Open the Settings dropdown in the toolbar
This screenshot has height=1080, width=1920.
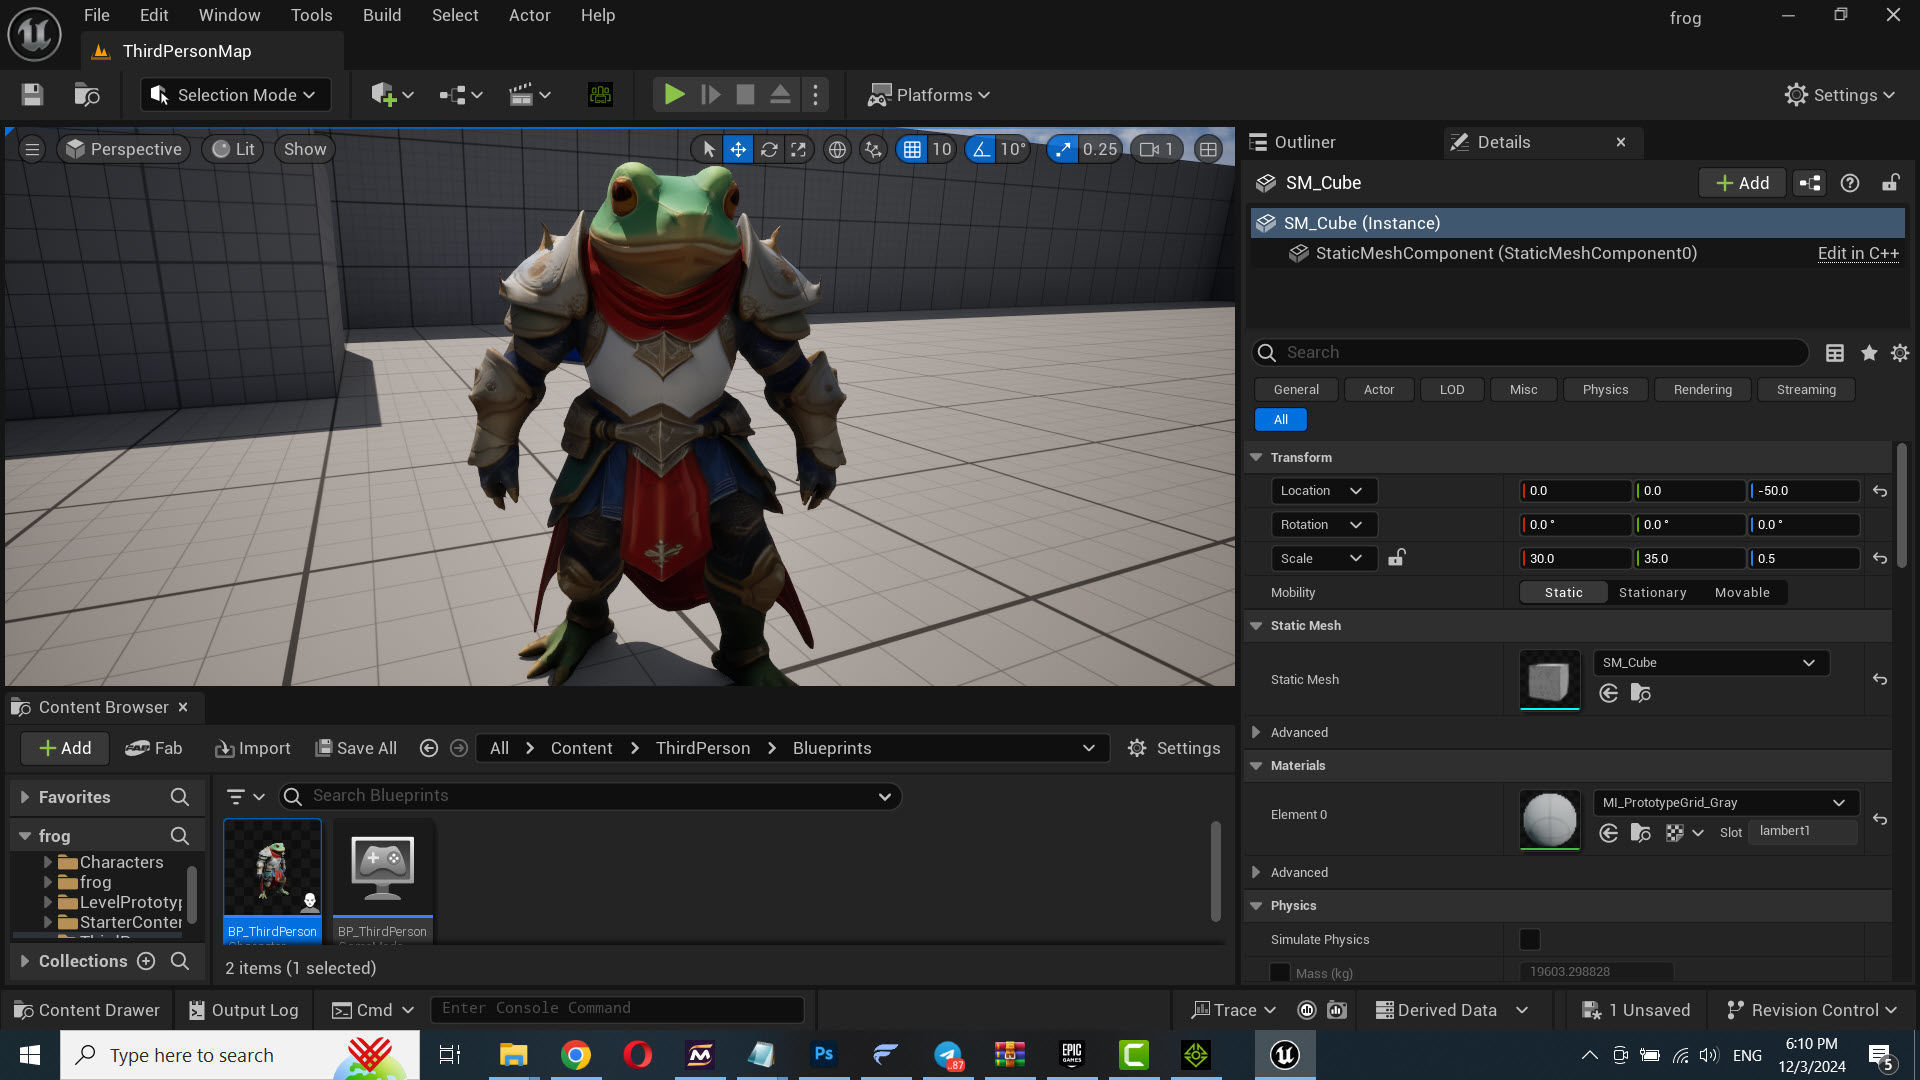click(x=1840, y=95)
